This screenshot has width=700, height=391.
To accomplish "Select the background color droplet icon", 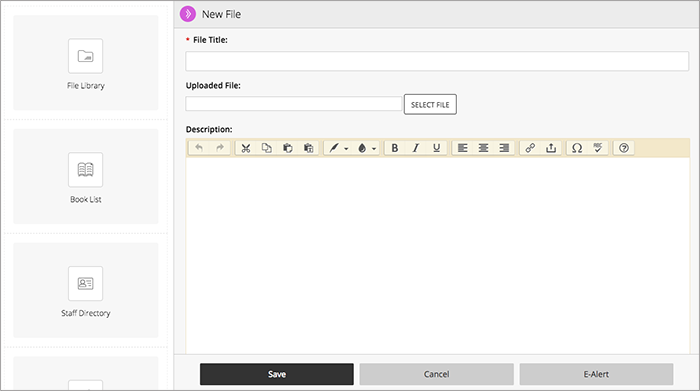I will click(x=362, y=148).
